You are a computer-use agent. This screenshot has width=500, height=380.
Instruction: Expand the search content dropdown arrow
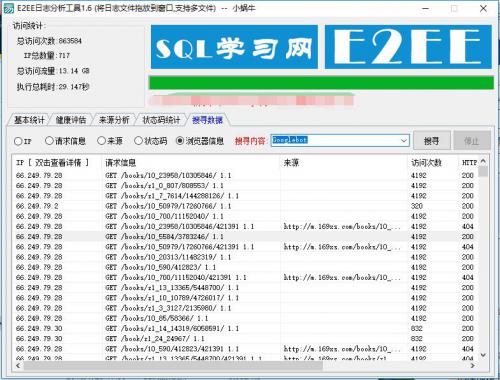pyautogui.click(x=404, y=141)
